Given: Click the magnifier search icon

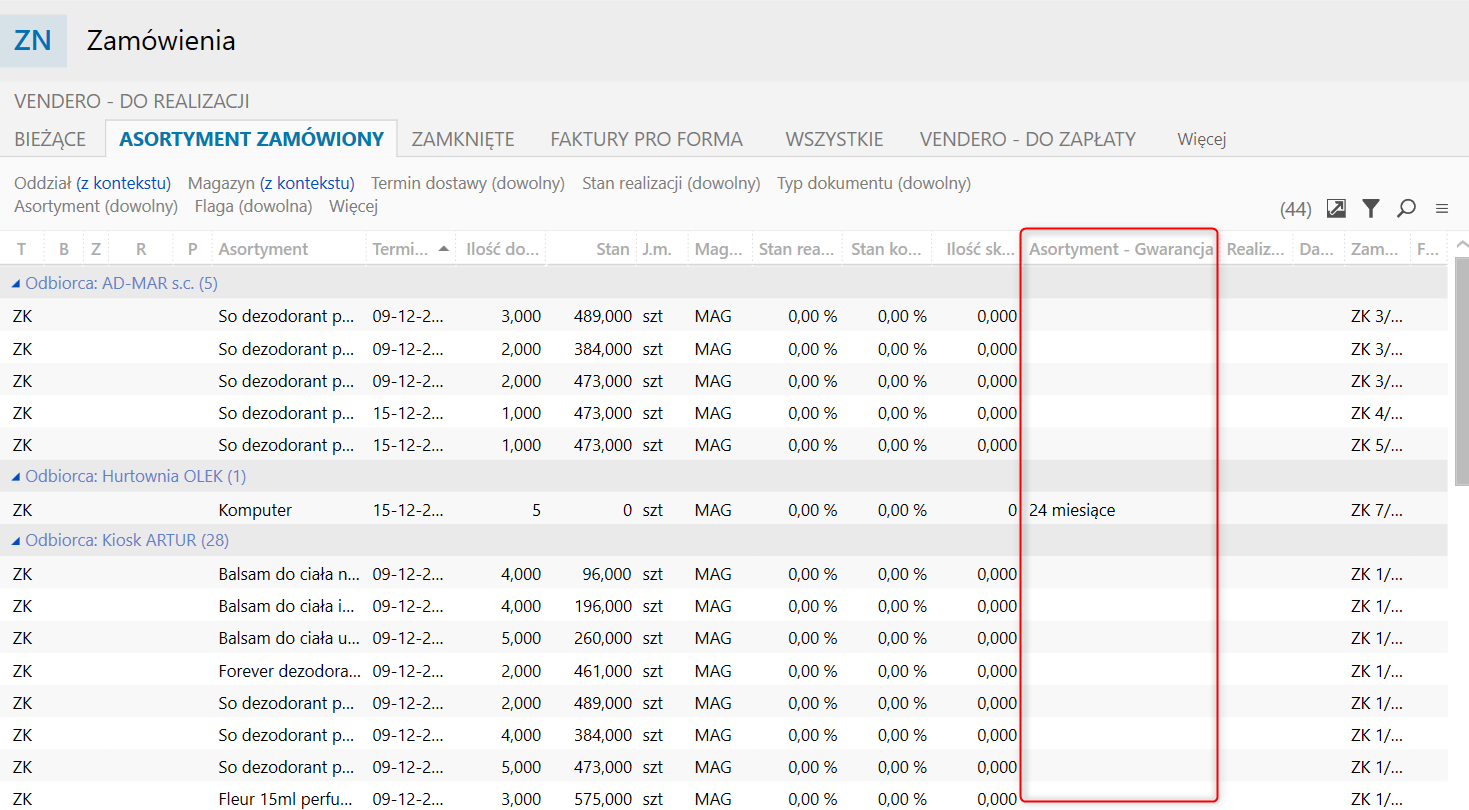Looking at the screenshot, I should 1406,208.
